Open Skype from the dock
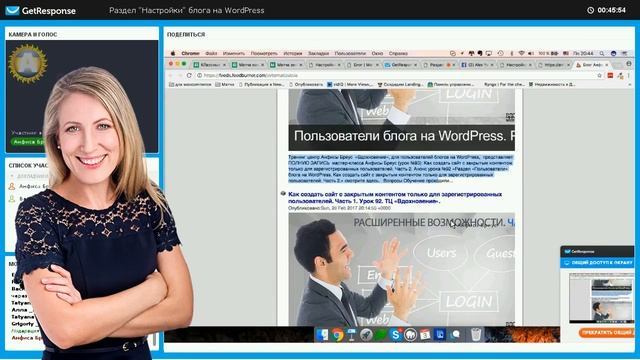The height and width of the screenshot is (360, 640). 396,335
